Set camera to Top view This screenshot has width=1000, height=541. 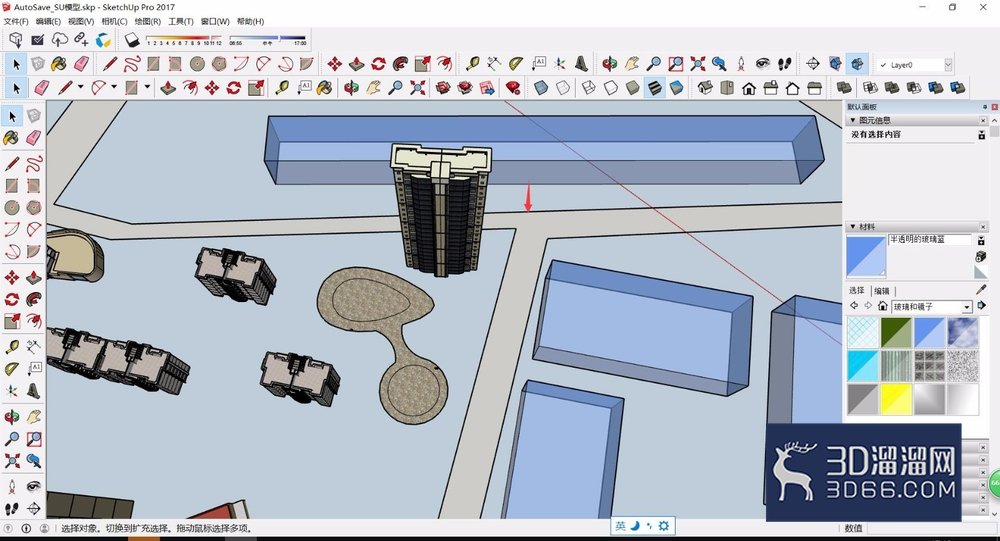click(726, 87)
